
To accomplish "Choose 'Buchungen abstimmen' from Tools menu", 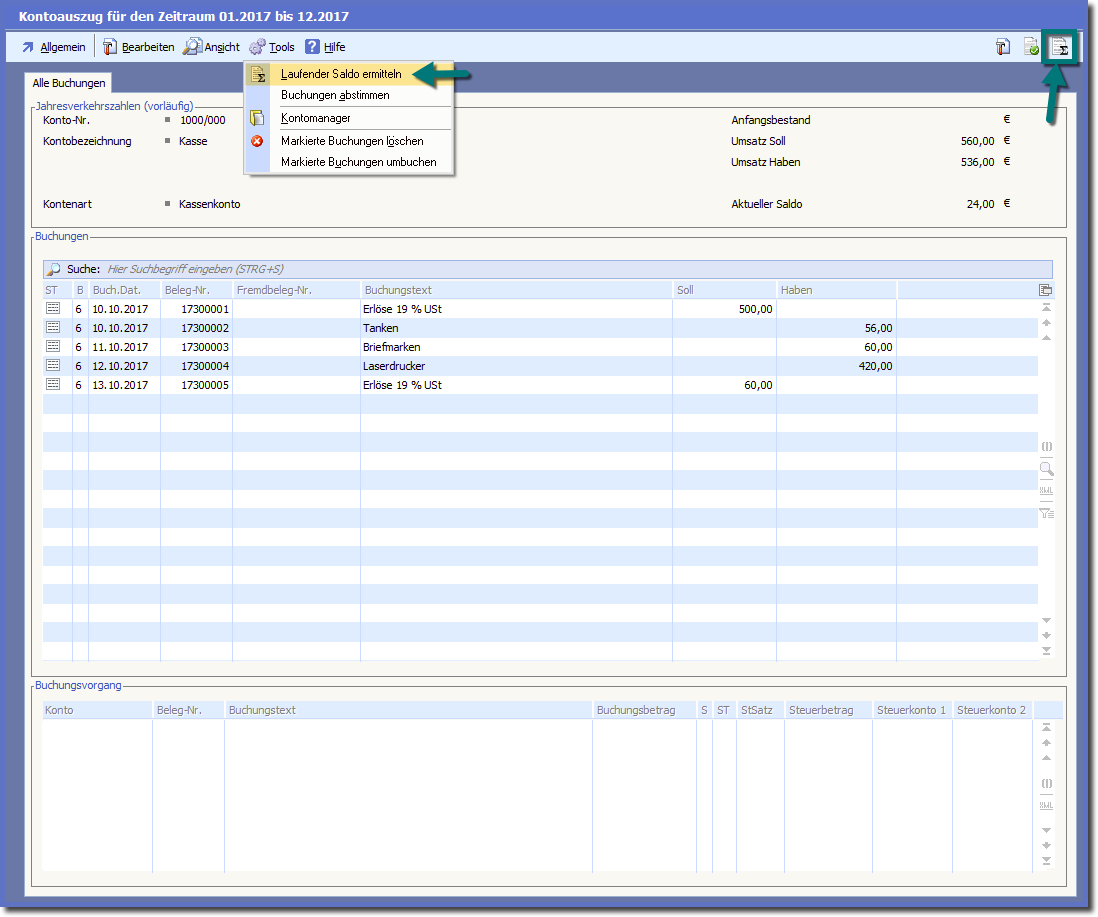I will pyautogui.click(x=335, y=95).
